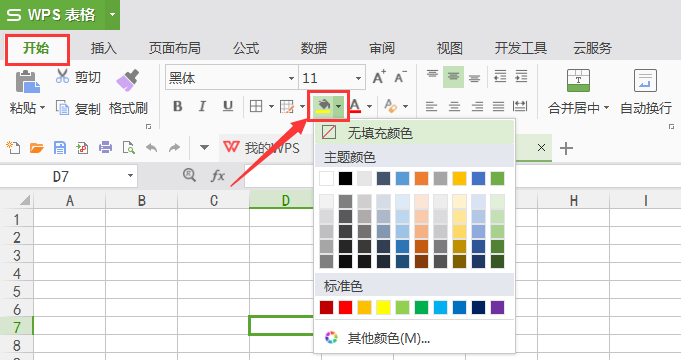The image size is (681, 360).
Task: Click the save icon in quick toolbar
Action: (60, 148)
